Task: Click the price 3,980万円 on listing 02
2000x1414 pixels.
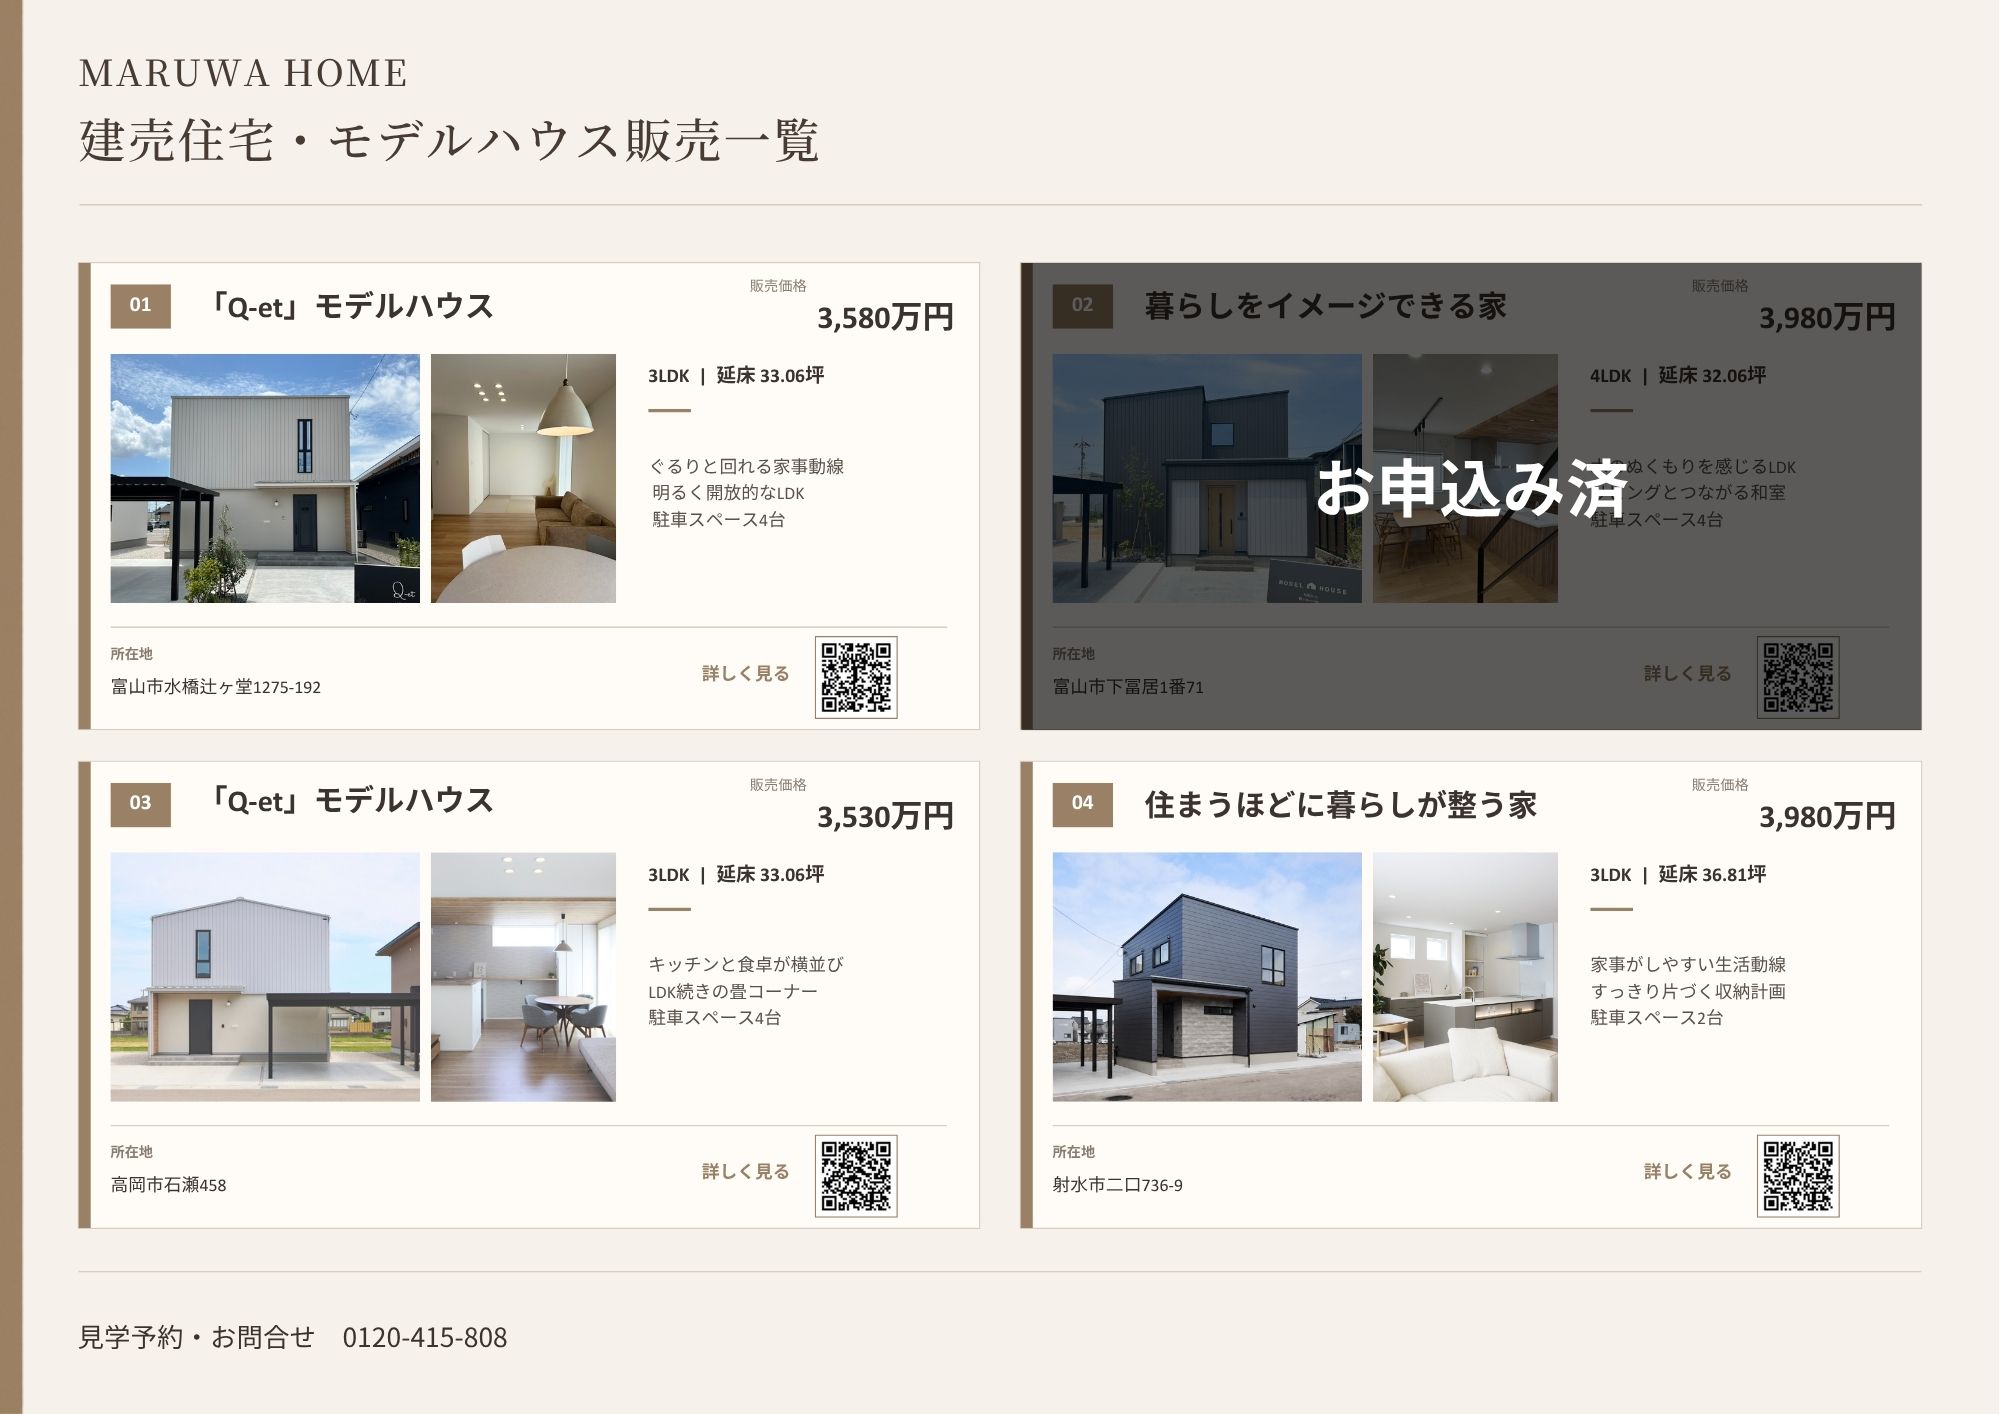Action: pyautogui.click(x=1827, y=318)
